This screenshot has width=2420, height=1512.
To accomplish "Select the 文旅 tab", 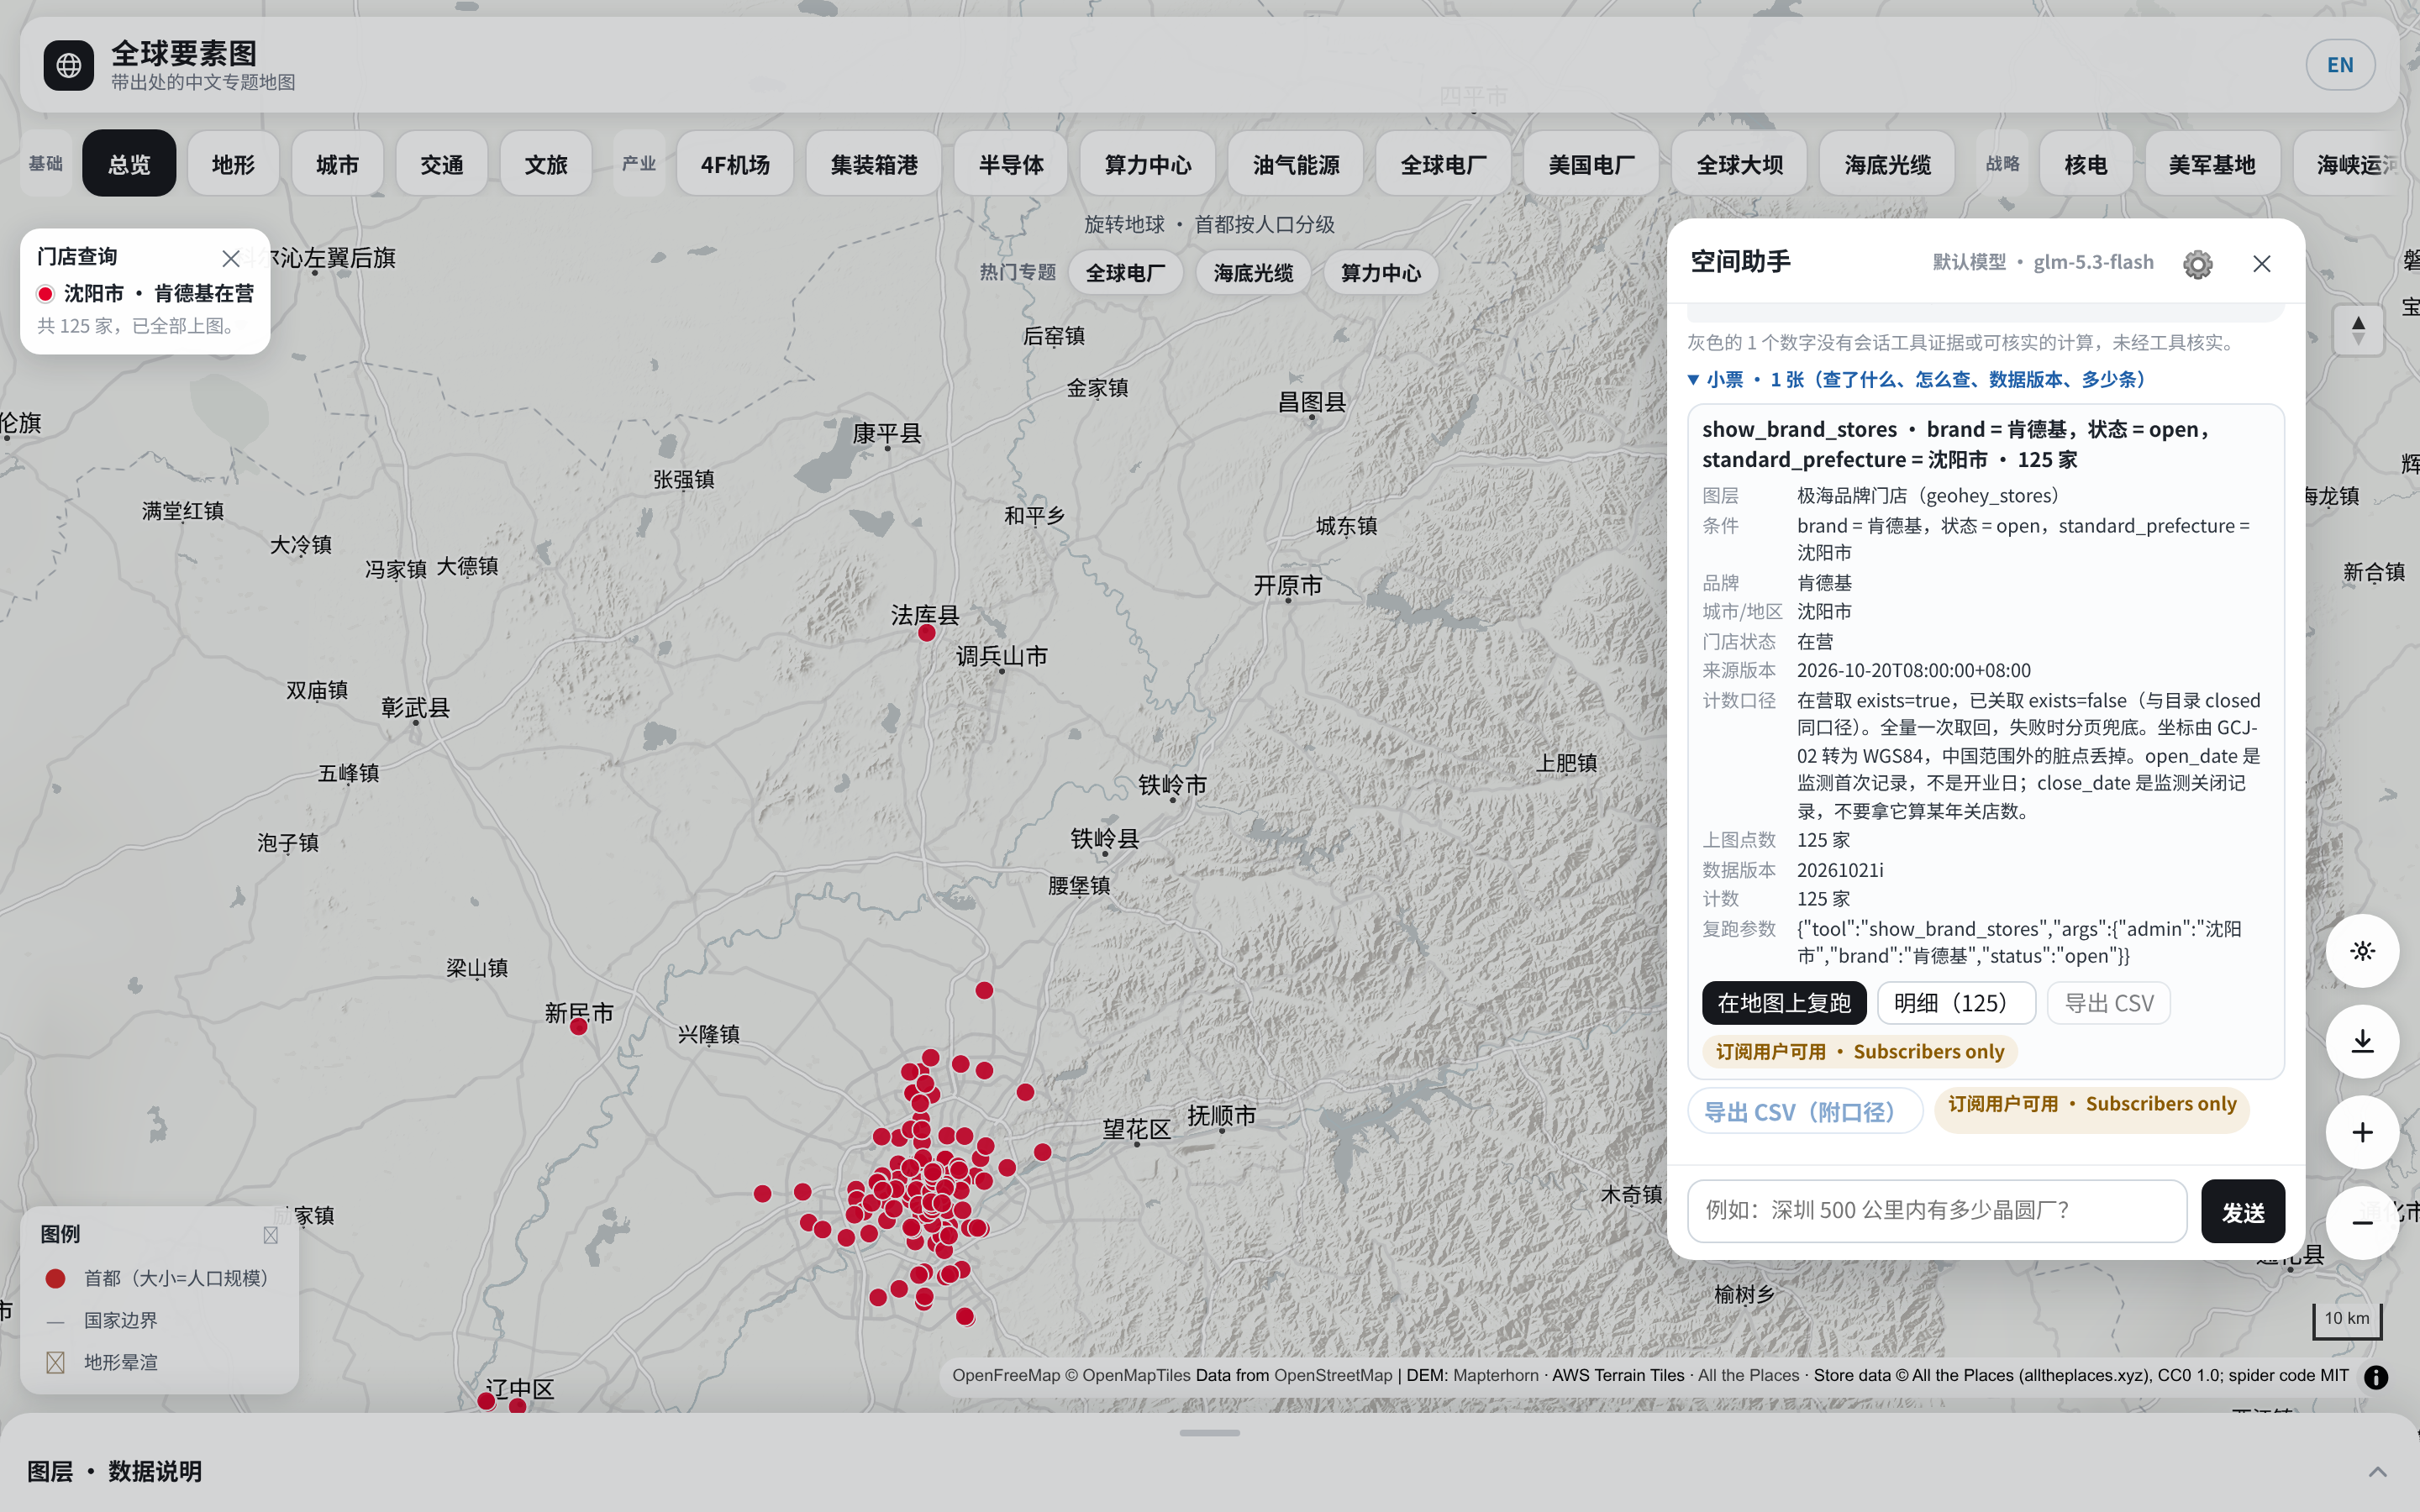I will [546, 164].
